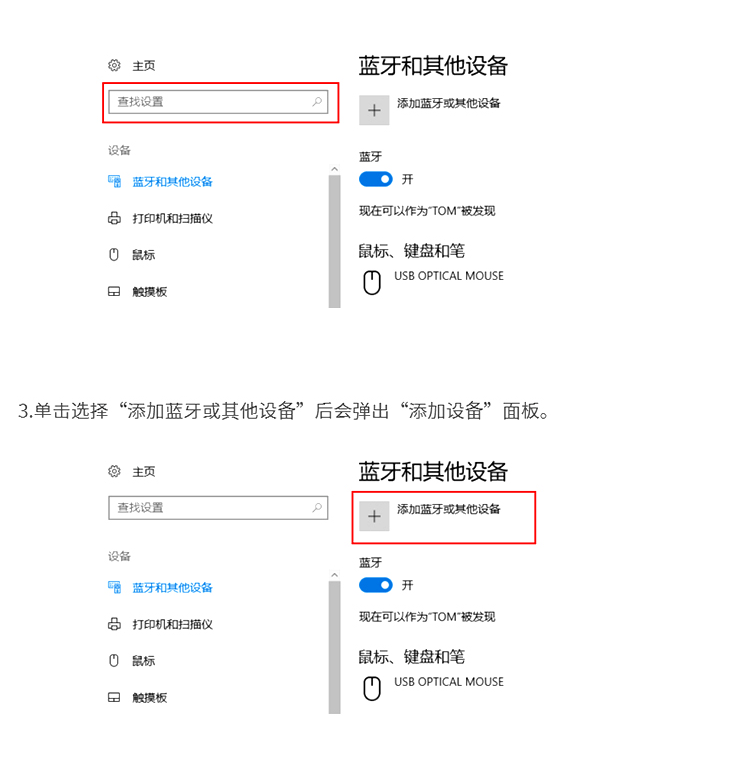
Task: Open 打印机和扫描仪 in the upper sidebar
Action: coord(172,218)
